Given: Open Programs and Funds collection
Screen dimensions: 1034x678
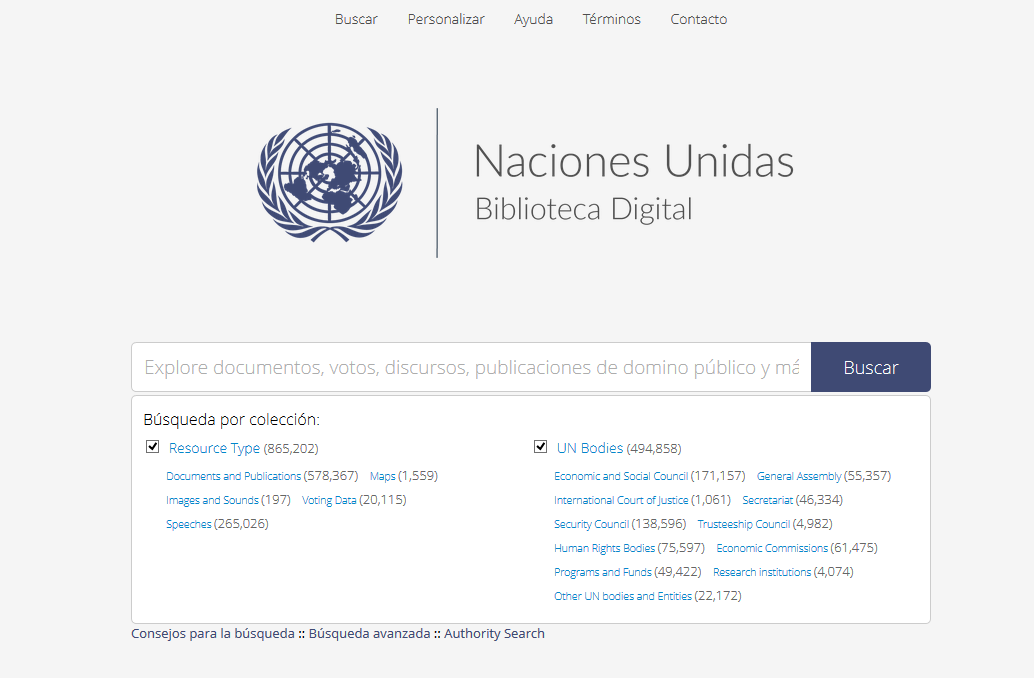Looking at the screenshot, I should click(603, 572).
